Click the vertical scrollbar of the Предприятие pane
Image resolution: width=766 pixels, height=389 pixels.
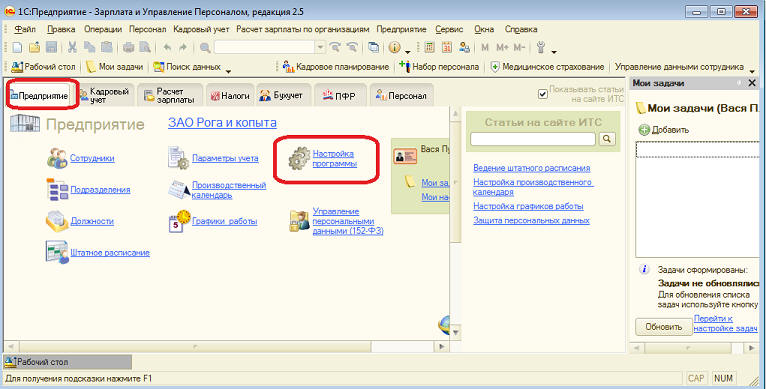(x=455, y=223)
